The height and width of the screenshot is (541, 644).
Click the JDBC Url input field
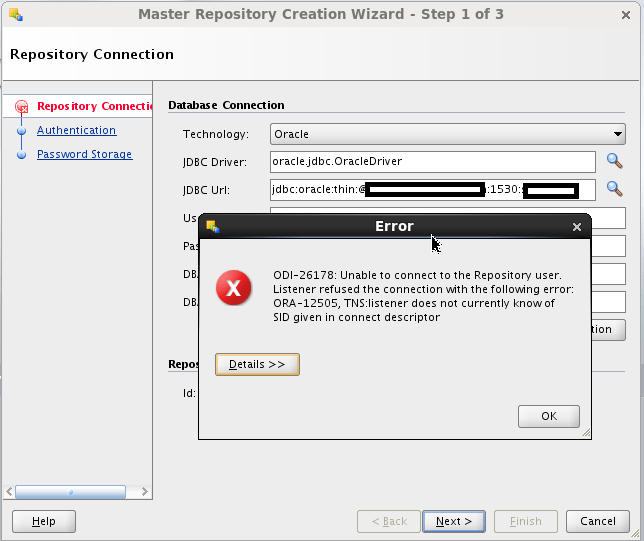coord(432,190)
